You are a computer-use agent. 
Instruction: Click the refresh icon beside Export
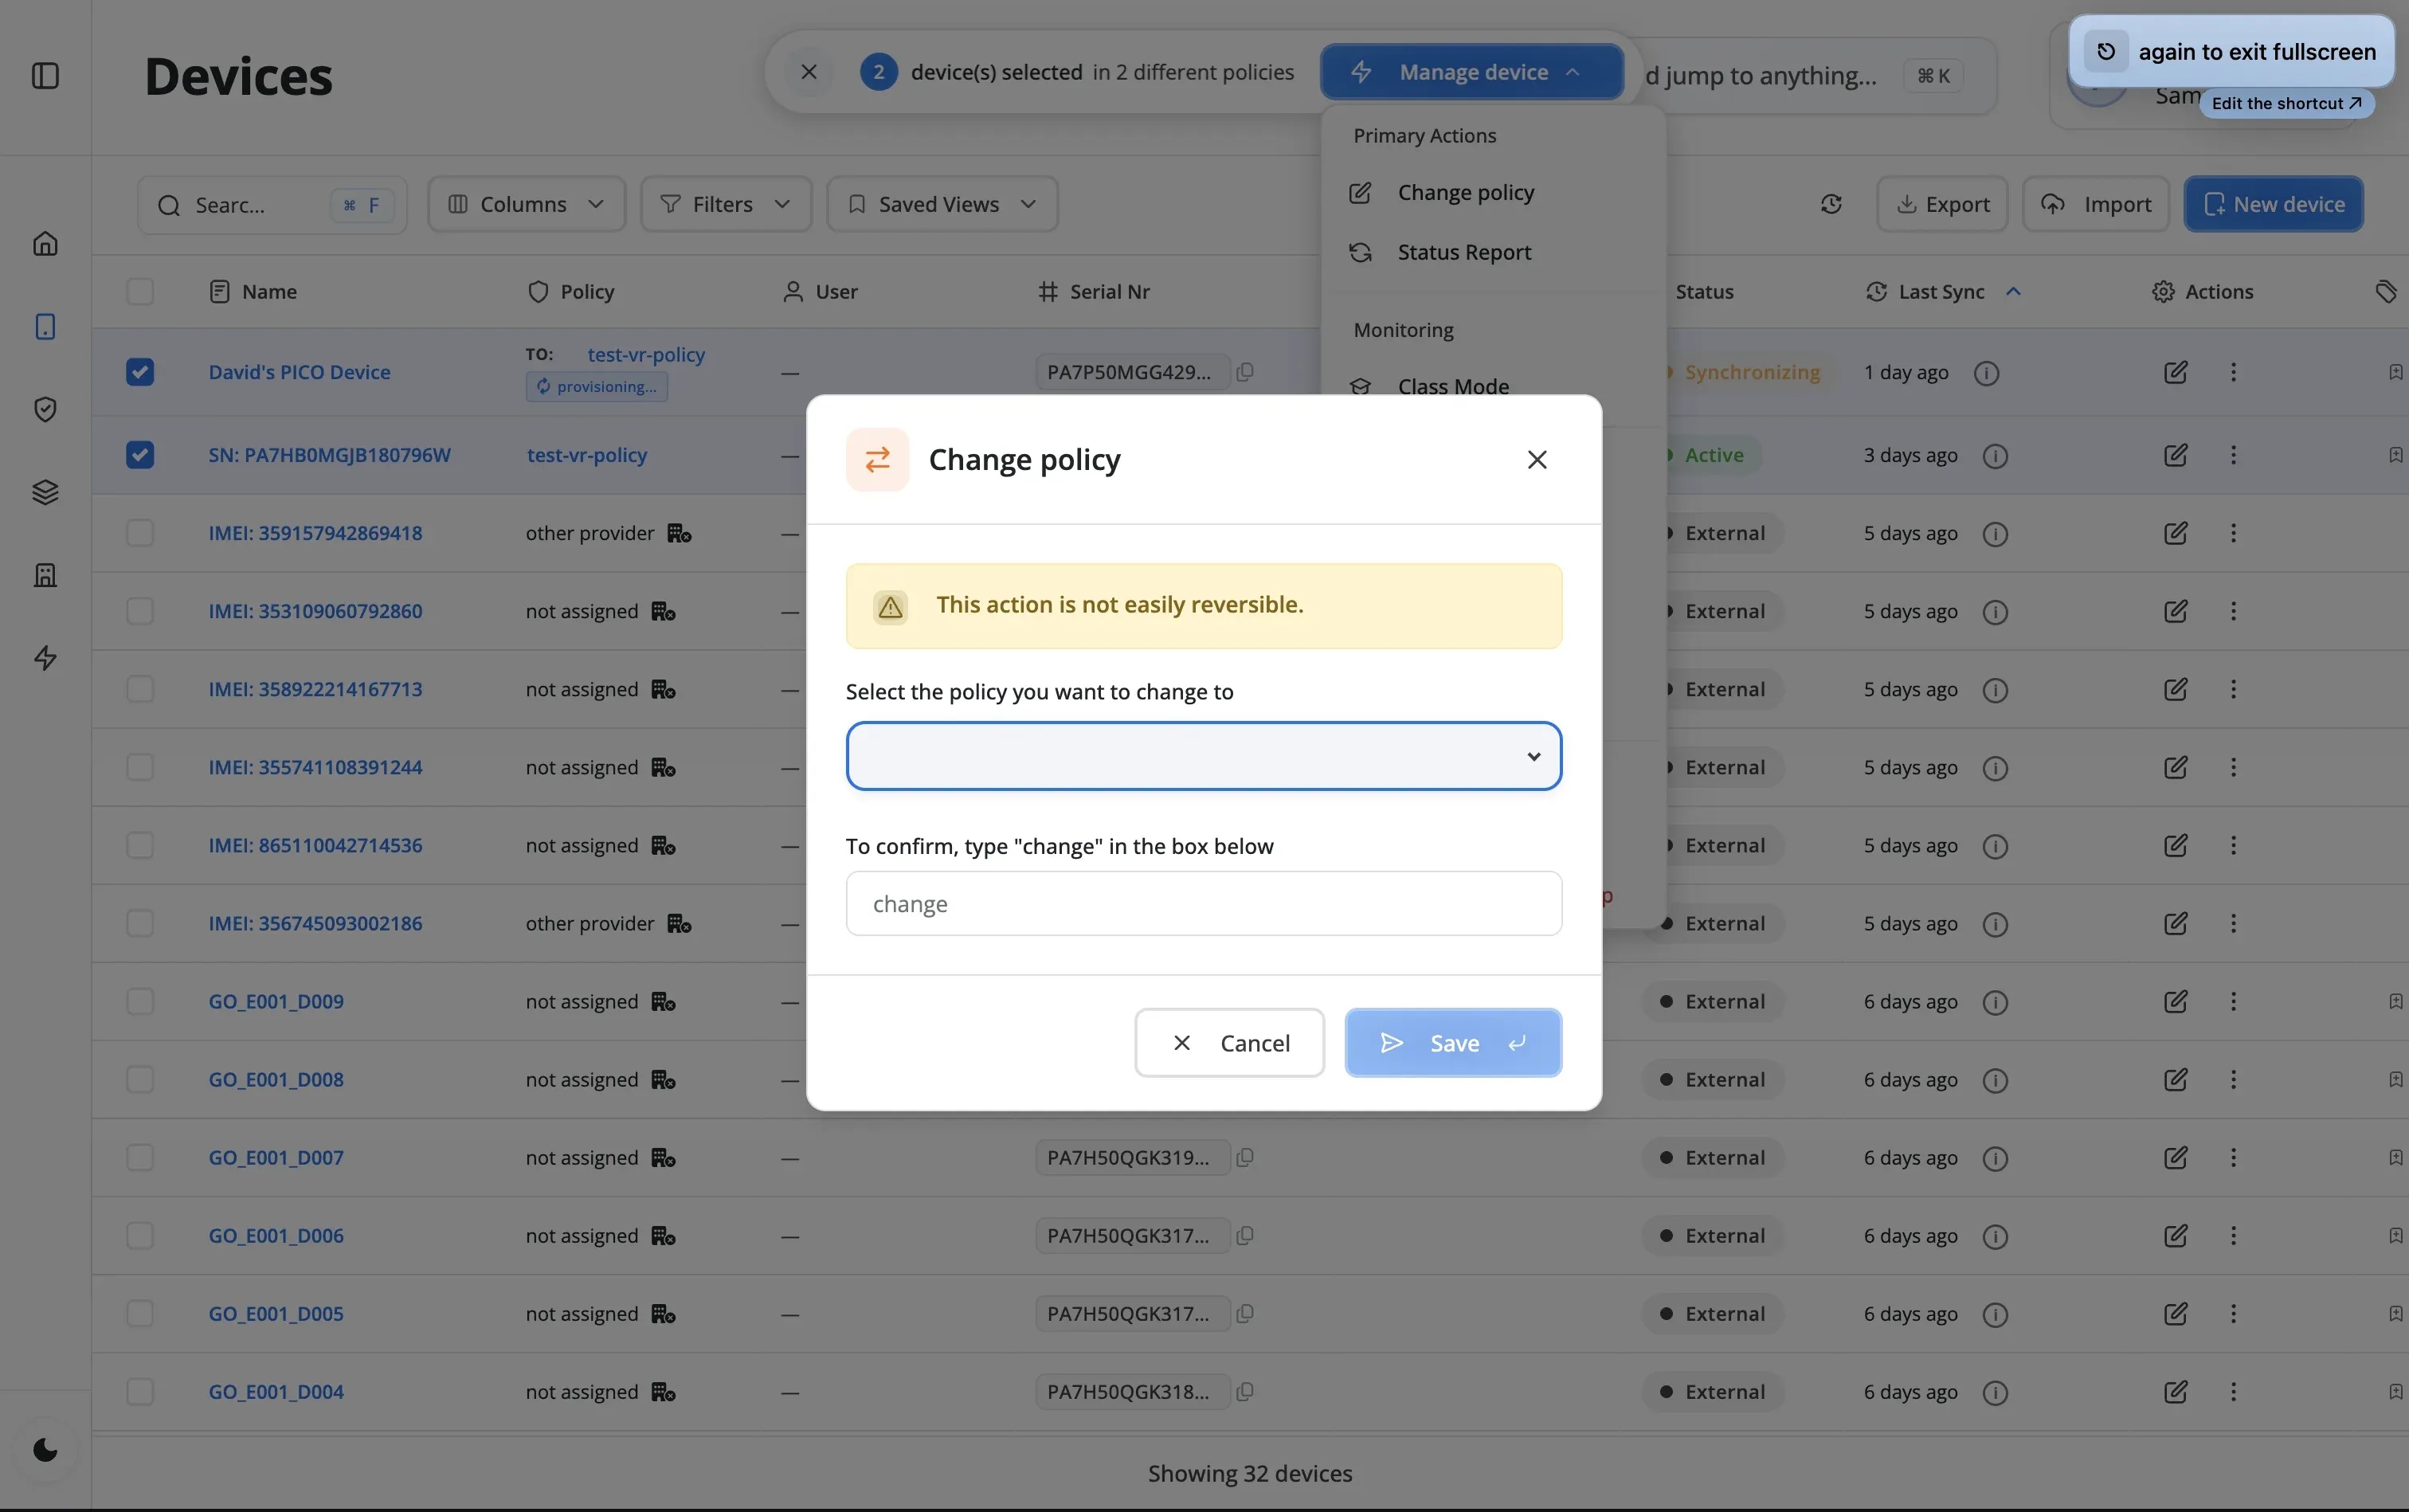click(x=1830, y=204)
